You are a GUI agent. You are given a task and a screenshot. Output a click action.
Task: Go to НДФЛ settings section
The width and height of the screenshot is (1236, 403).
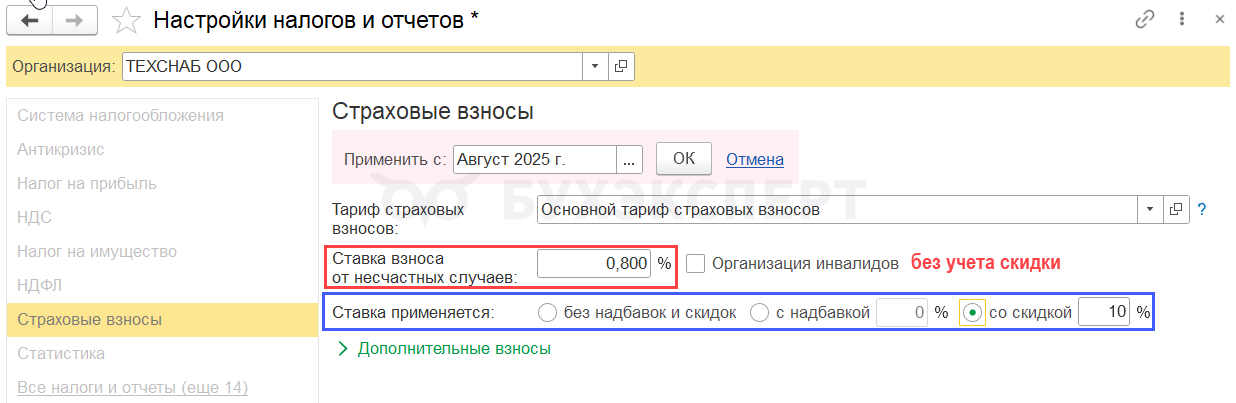[40, 286]
